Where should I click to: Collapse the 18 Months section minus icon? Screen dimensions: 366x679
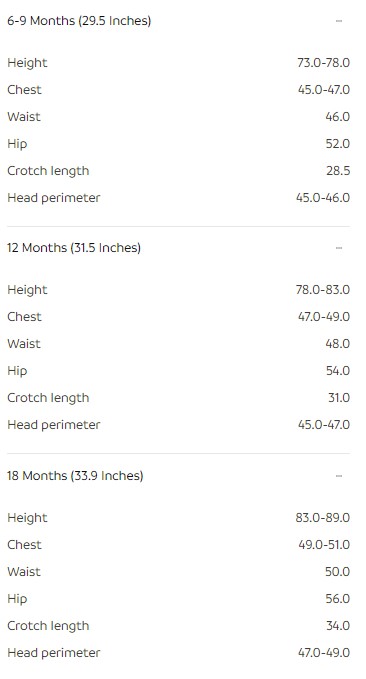tap(339, 476)
